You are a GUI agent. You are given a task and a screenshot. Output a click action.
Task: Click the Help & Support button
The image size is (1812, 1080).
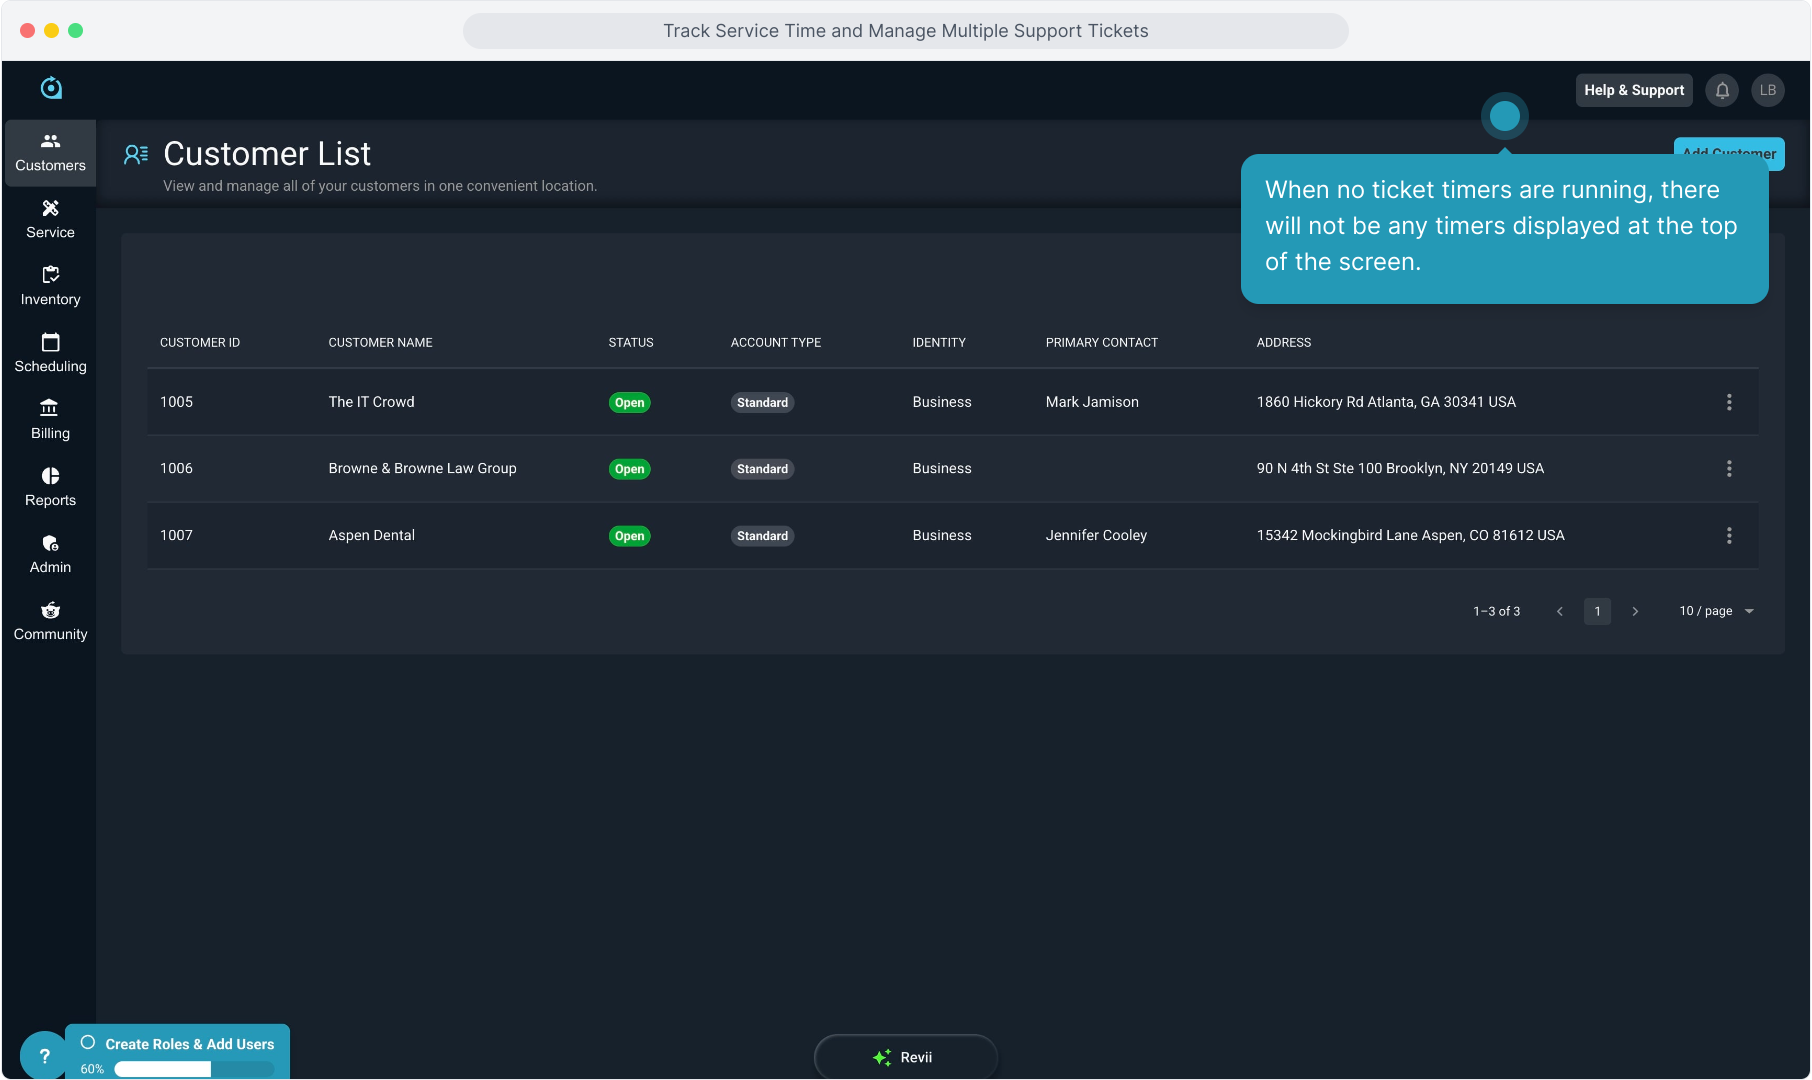coord(1634,90)
